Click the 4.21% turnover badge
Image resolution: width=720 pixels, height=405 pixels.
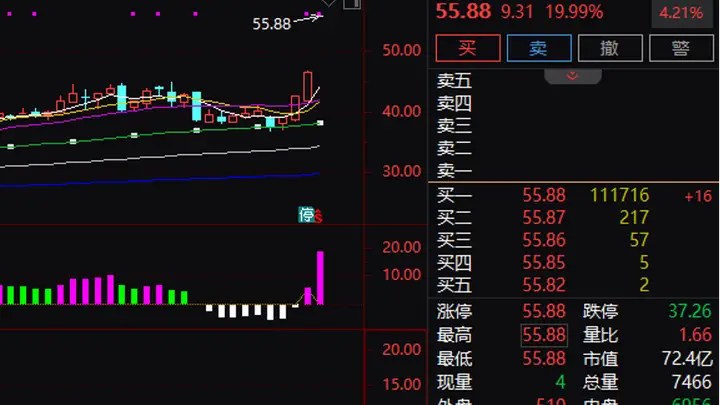coord(681,13)
